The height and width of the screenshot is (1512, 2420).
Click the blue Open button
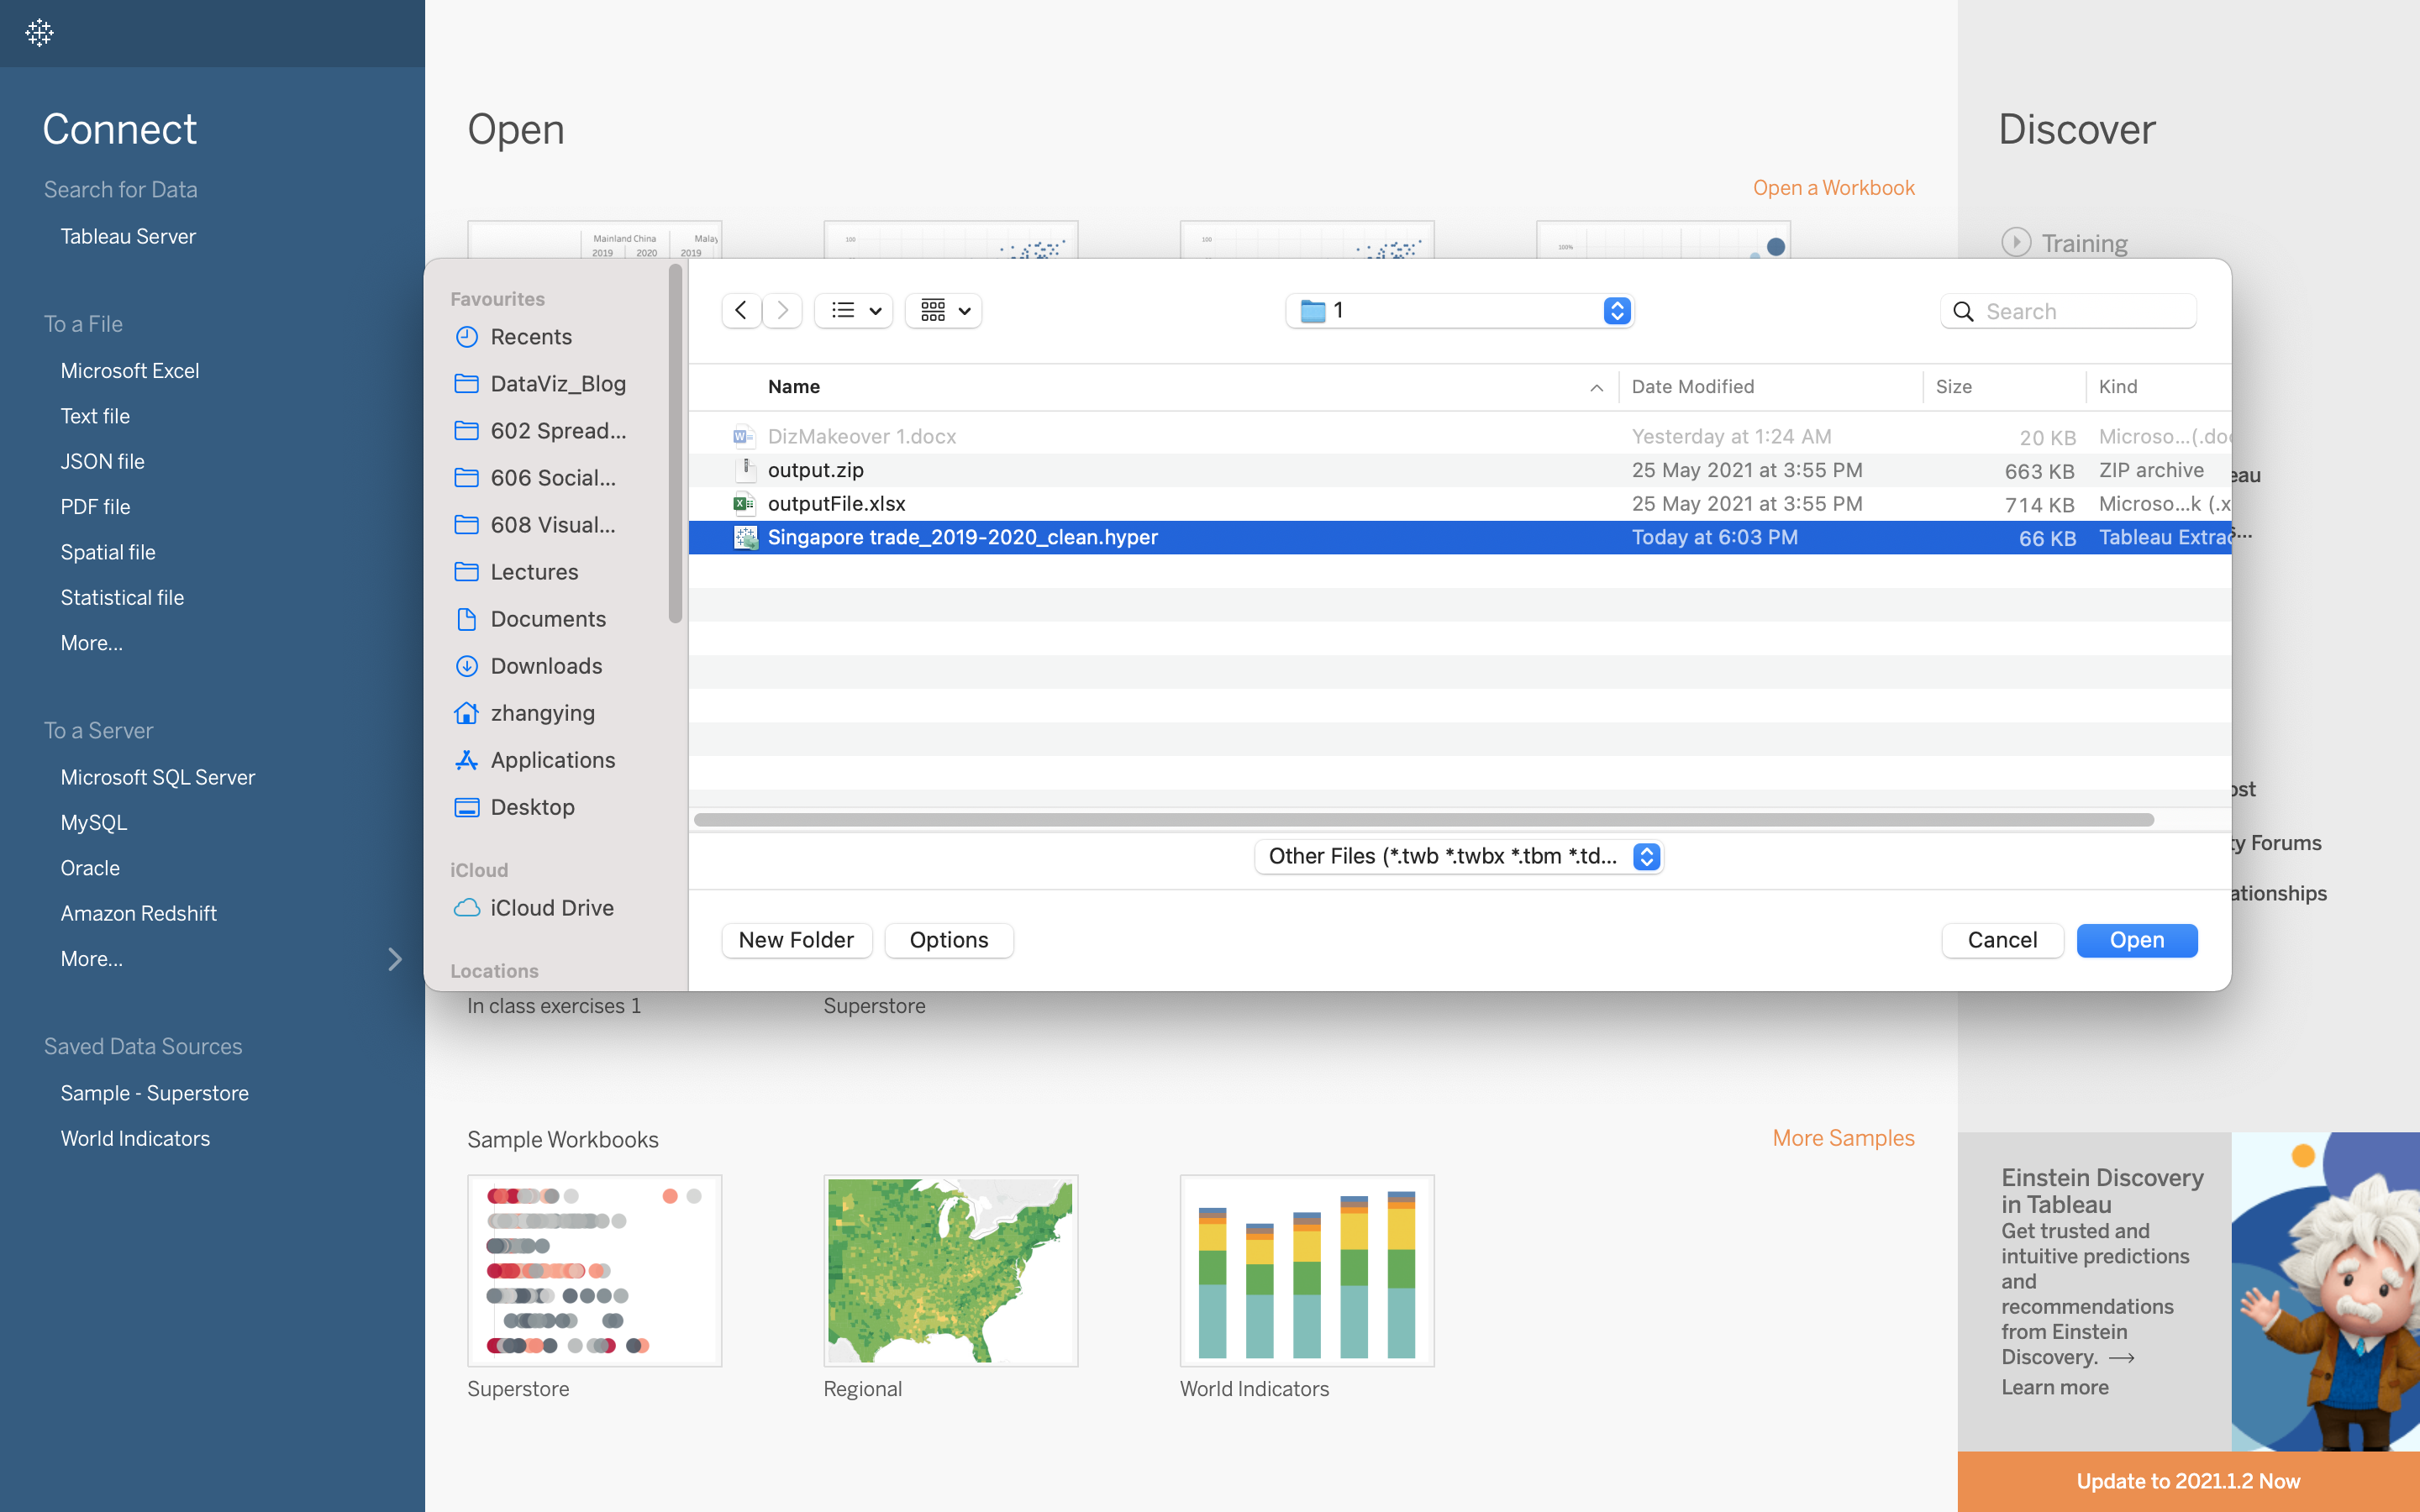coord(2137,940)
